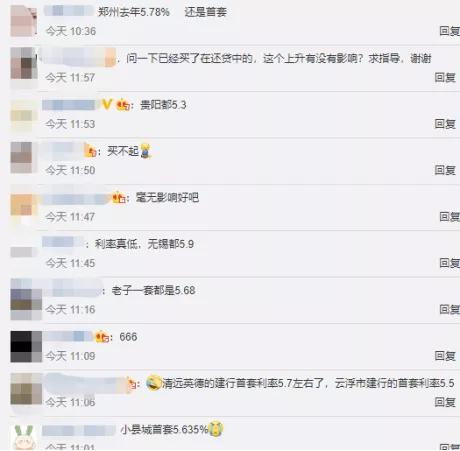The height and width of the screenshot is (451, 460).
Task: Reply to the 郑州去年5.78% comment
Action: 449,31
